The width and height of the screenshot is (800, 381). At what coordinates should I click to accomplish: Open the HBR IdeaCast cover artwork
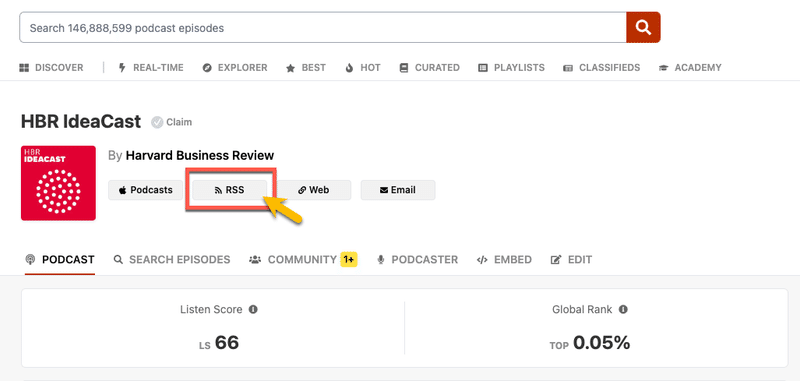click(x=58, y=183)
